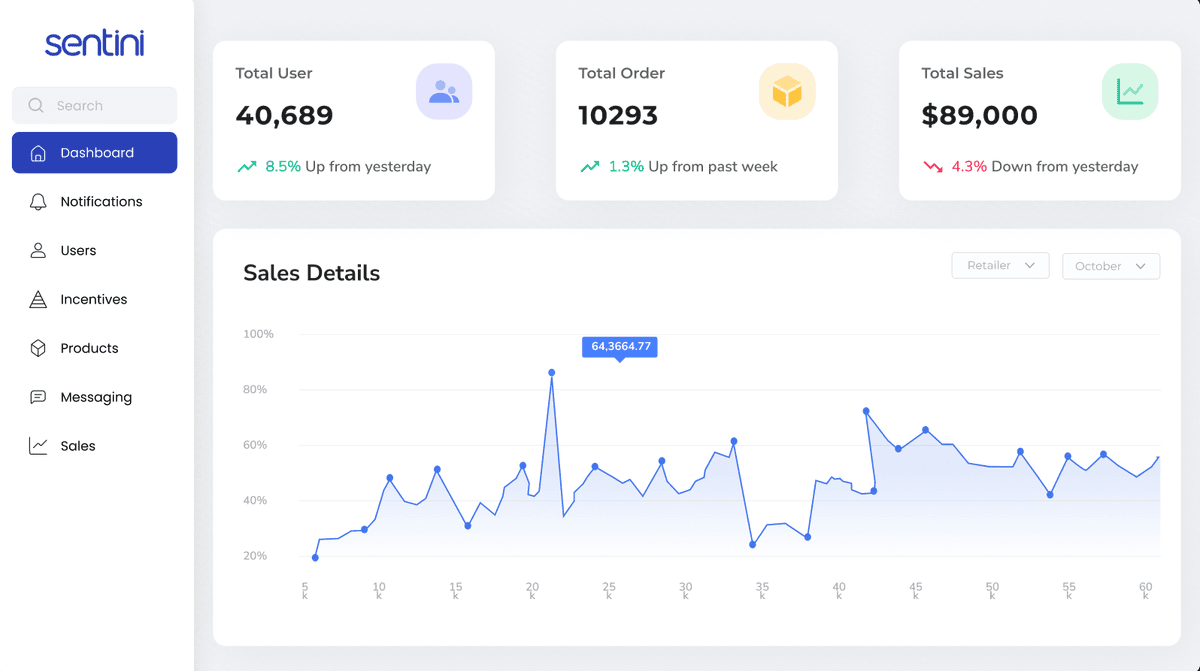The height and width of the screenshot is (671, 1200).
Task: Click the Sales Details heading
Action: pos(312,273)
